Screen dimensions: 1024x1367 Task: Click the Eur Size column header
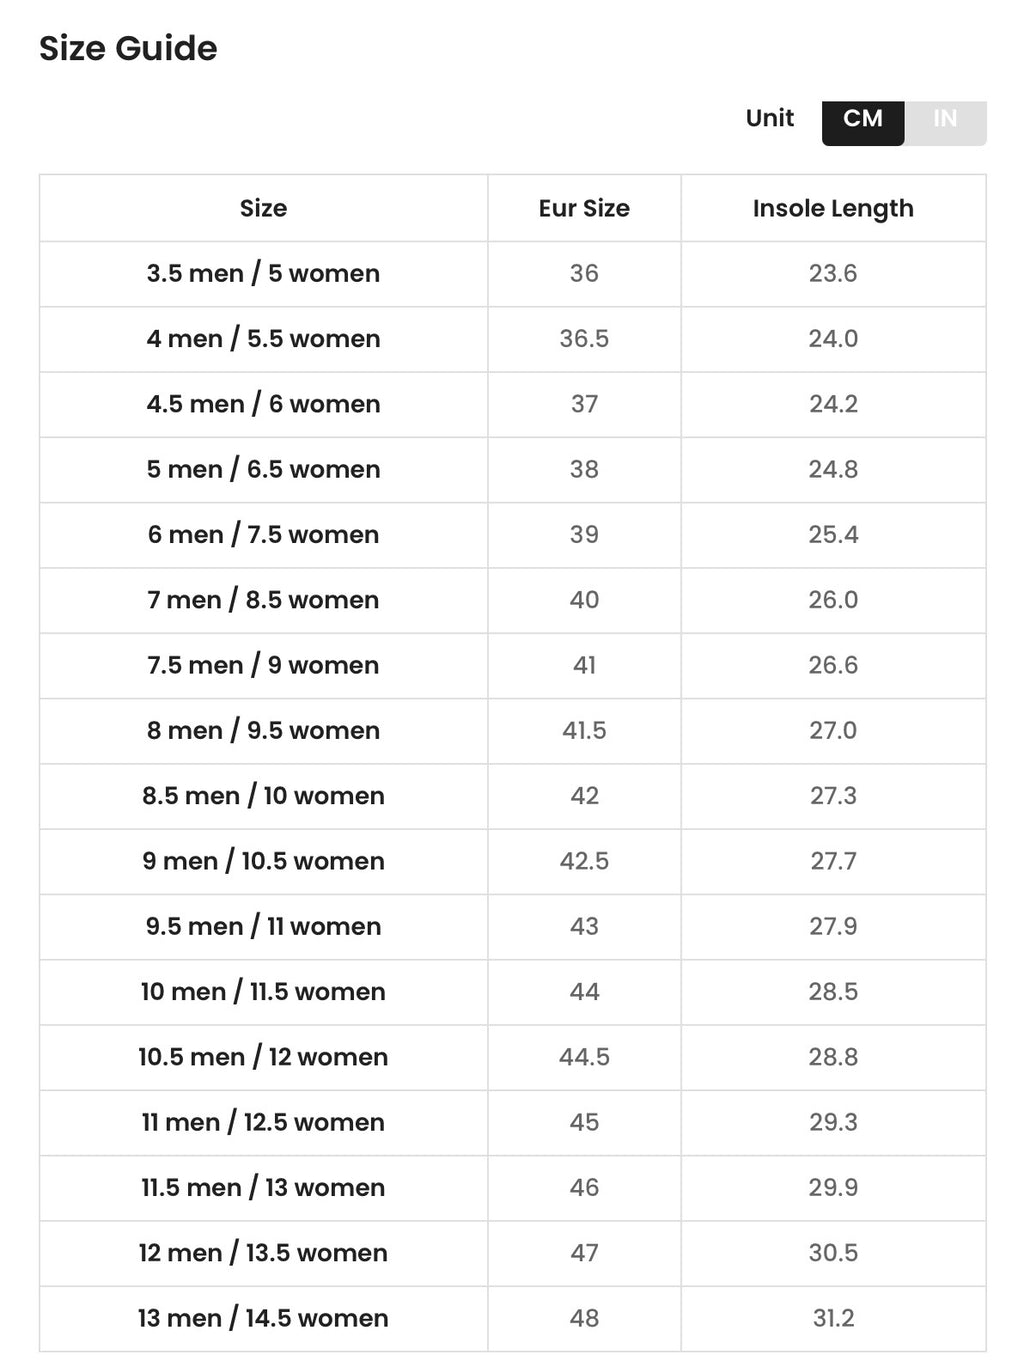(584, 208)
